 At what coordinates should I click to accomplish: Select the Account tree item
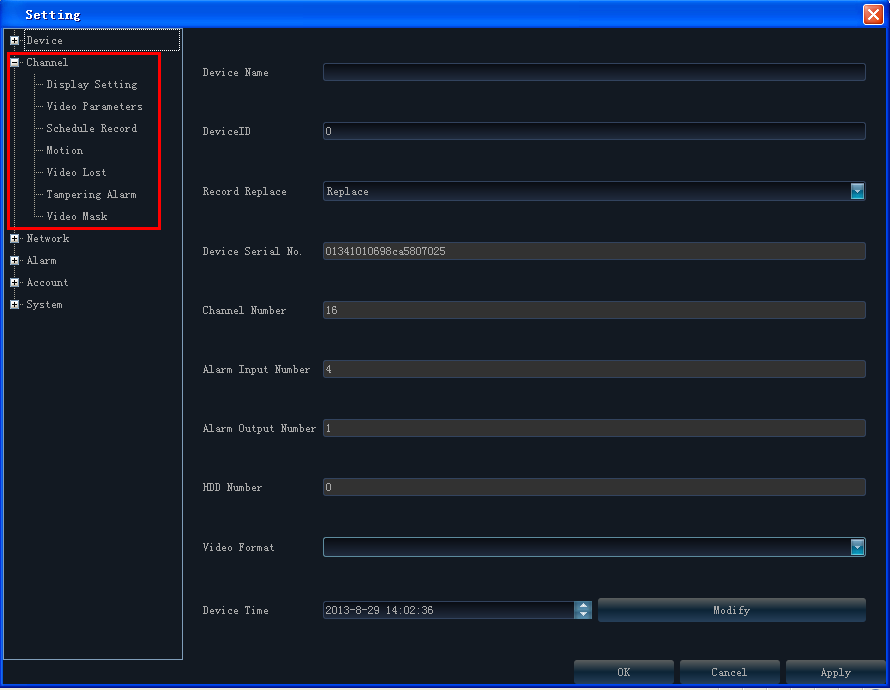[x=47, y=283]
